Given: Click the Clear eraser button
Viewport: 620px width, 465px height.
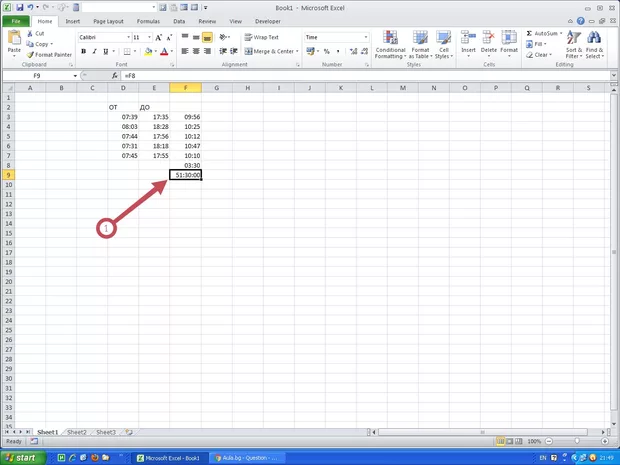Looking at the screenshot, I should (538, 55).
